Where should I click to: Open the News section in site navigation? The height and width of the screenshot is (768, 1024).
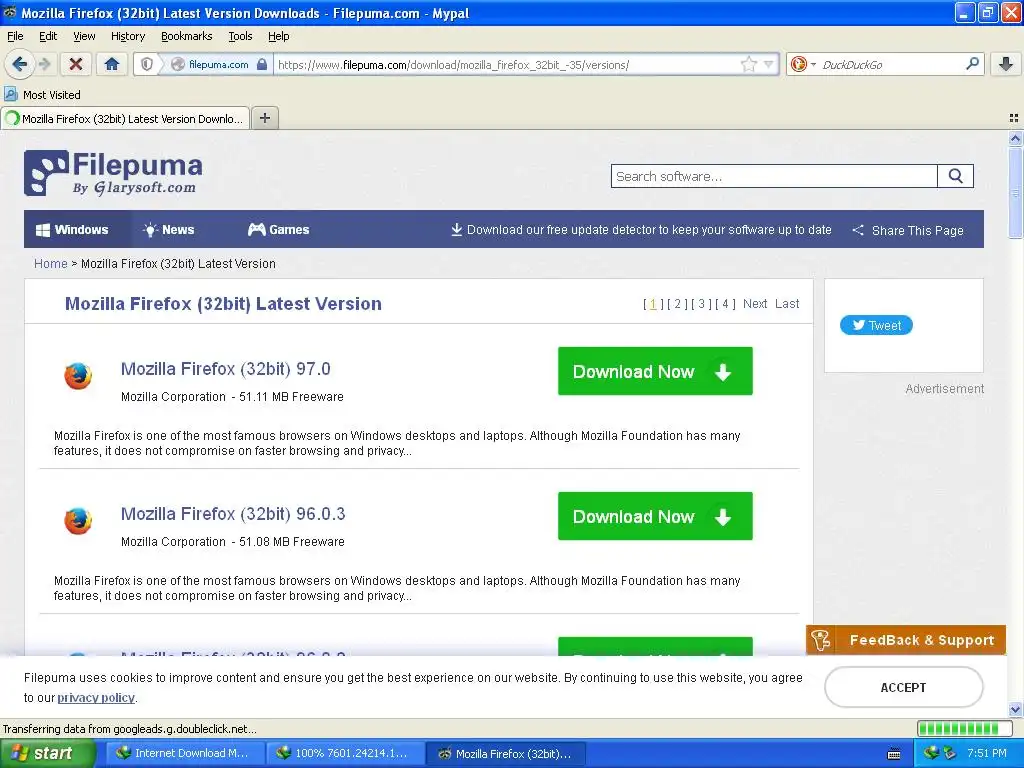[168, 229]
